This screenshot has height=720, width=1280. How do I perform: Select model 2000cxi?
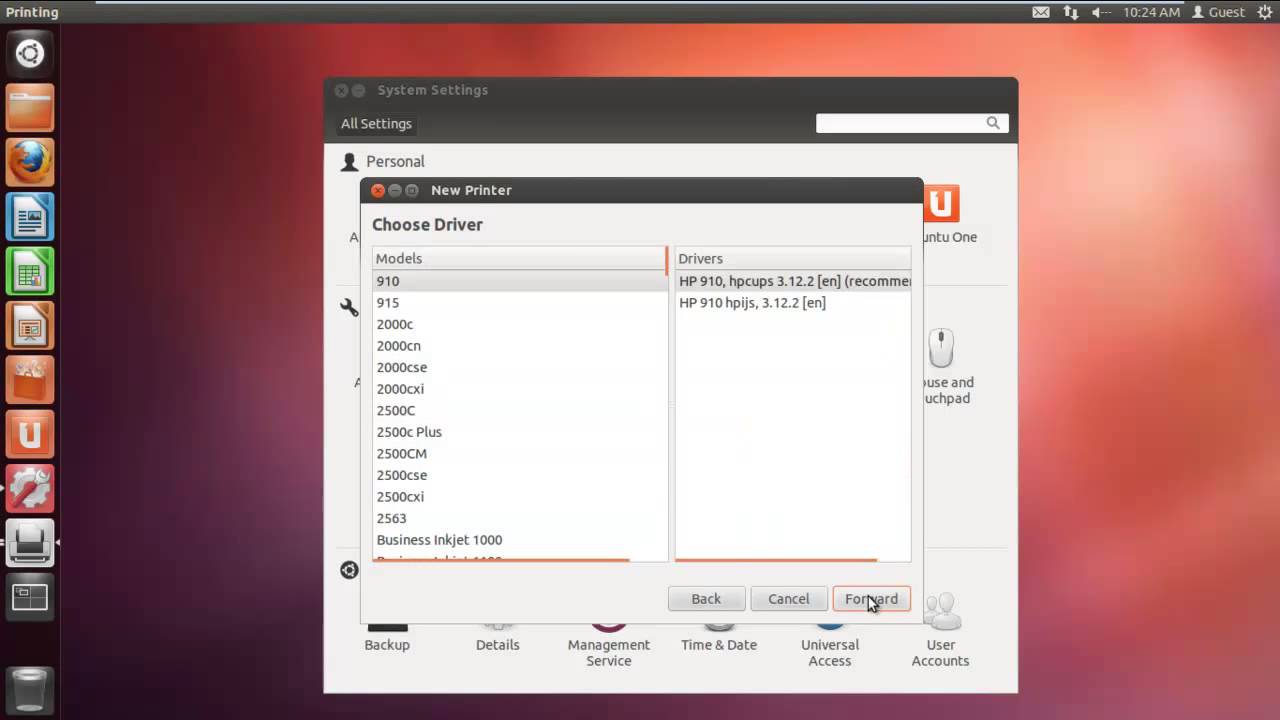(x=520, y=389)
